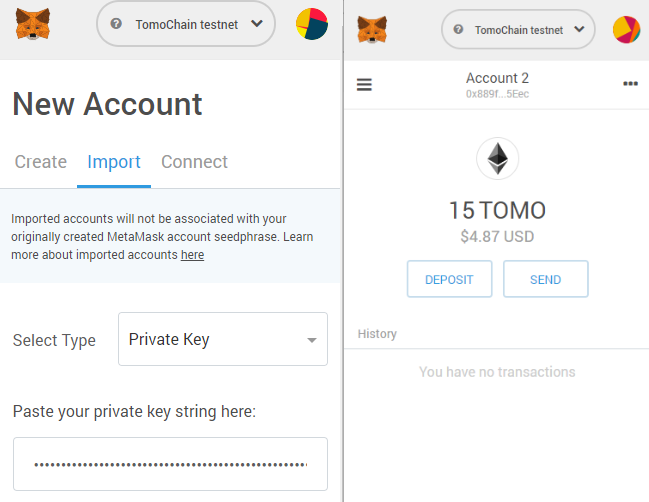Switch to the Create tab
This screenshot has width=649, height=502.
[41, 162]
